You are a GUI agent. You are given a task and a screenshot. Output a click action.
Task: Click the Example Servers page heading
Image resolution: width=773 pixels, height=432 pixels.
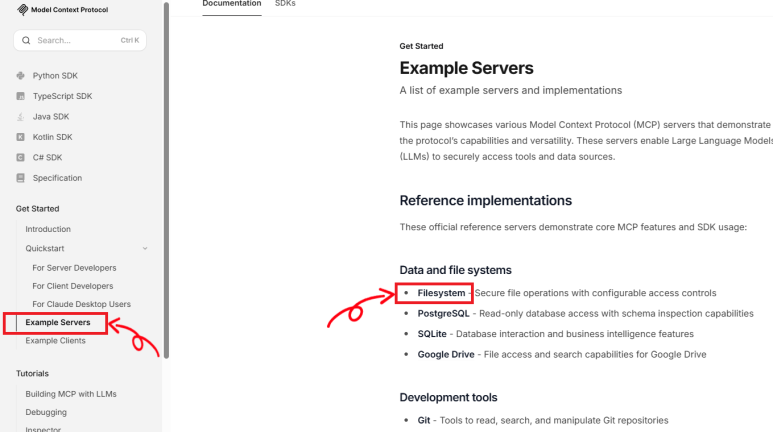click(466, 68)
